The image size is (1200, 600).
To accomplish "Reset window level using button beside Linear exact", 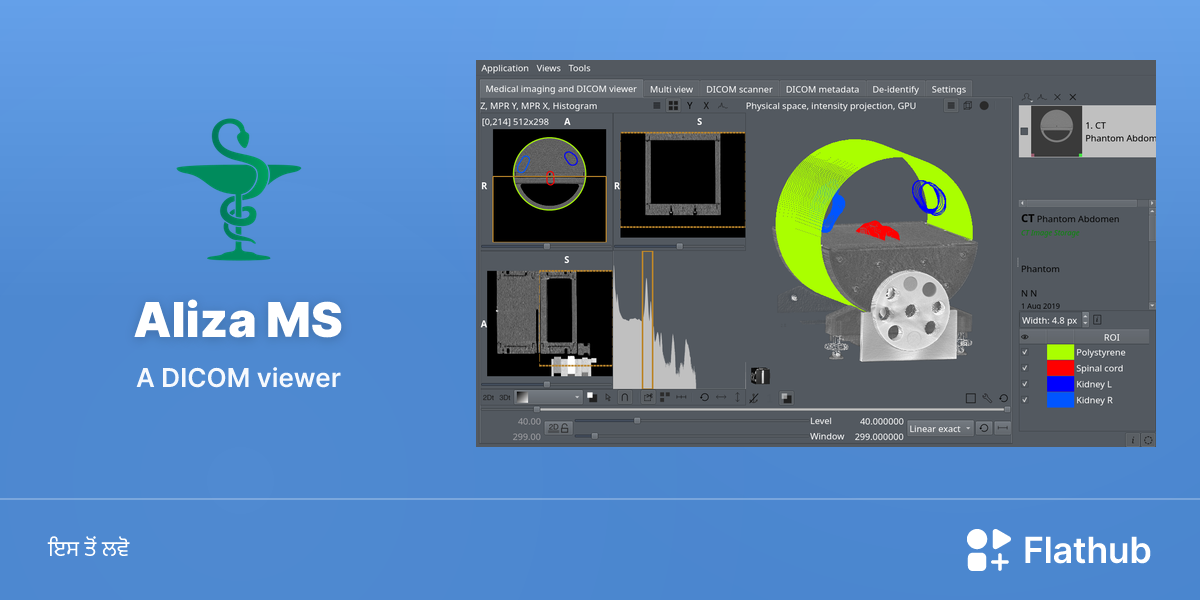I will click(984, 428).
